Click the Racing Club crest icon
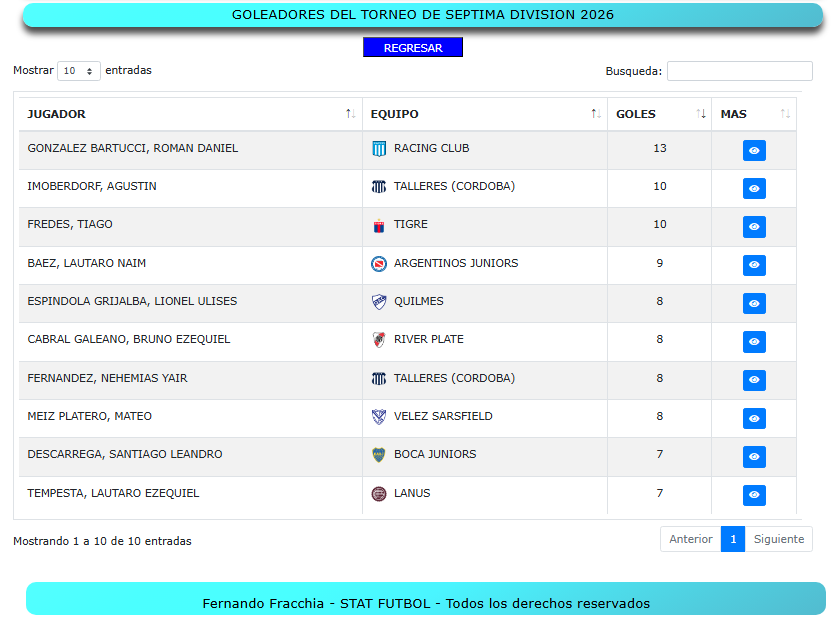This screenshot has height=627, width=837. point(379,149)
